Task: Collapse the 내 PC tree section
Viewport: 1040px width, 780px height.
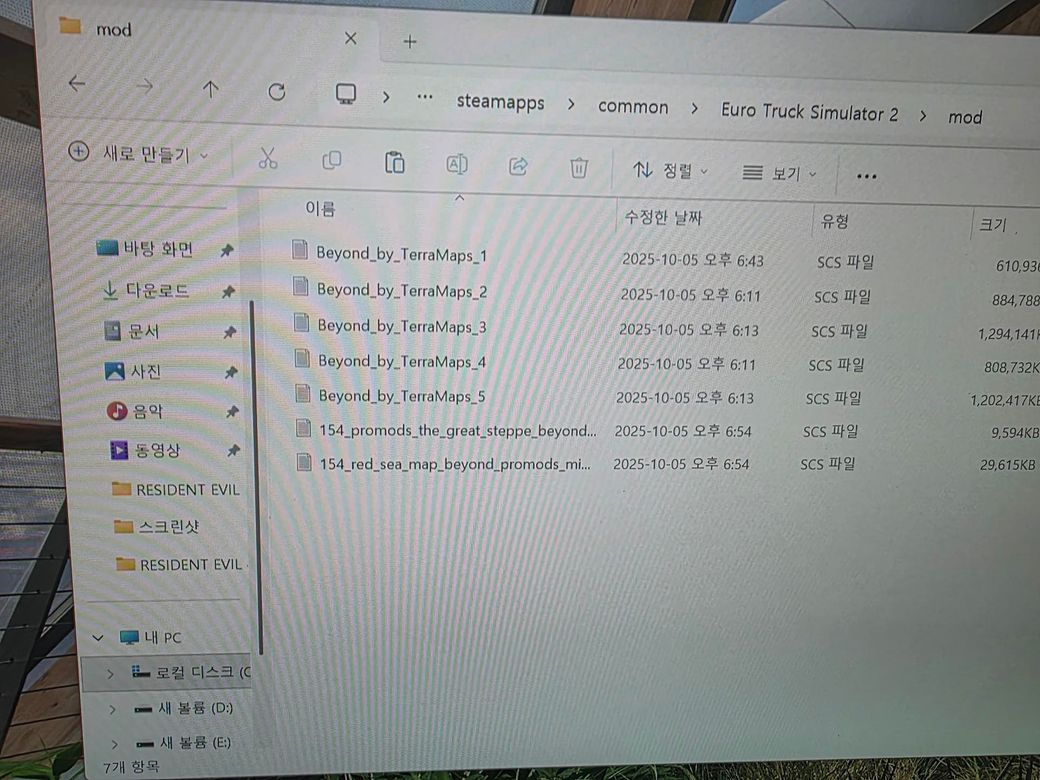Action: [x=98, y=637]
